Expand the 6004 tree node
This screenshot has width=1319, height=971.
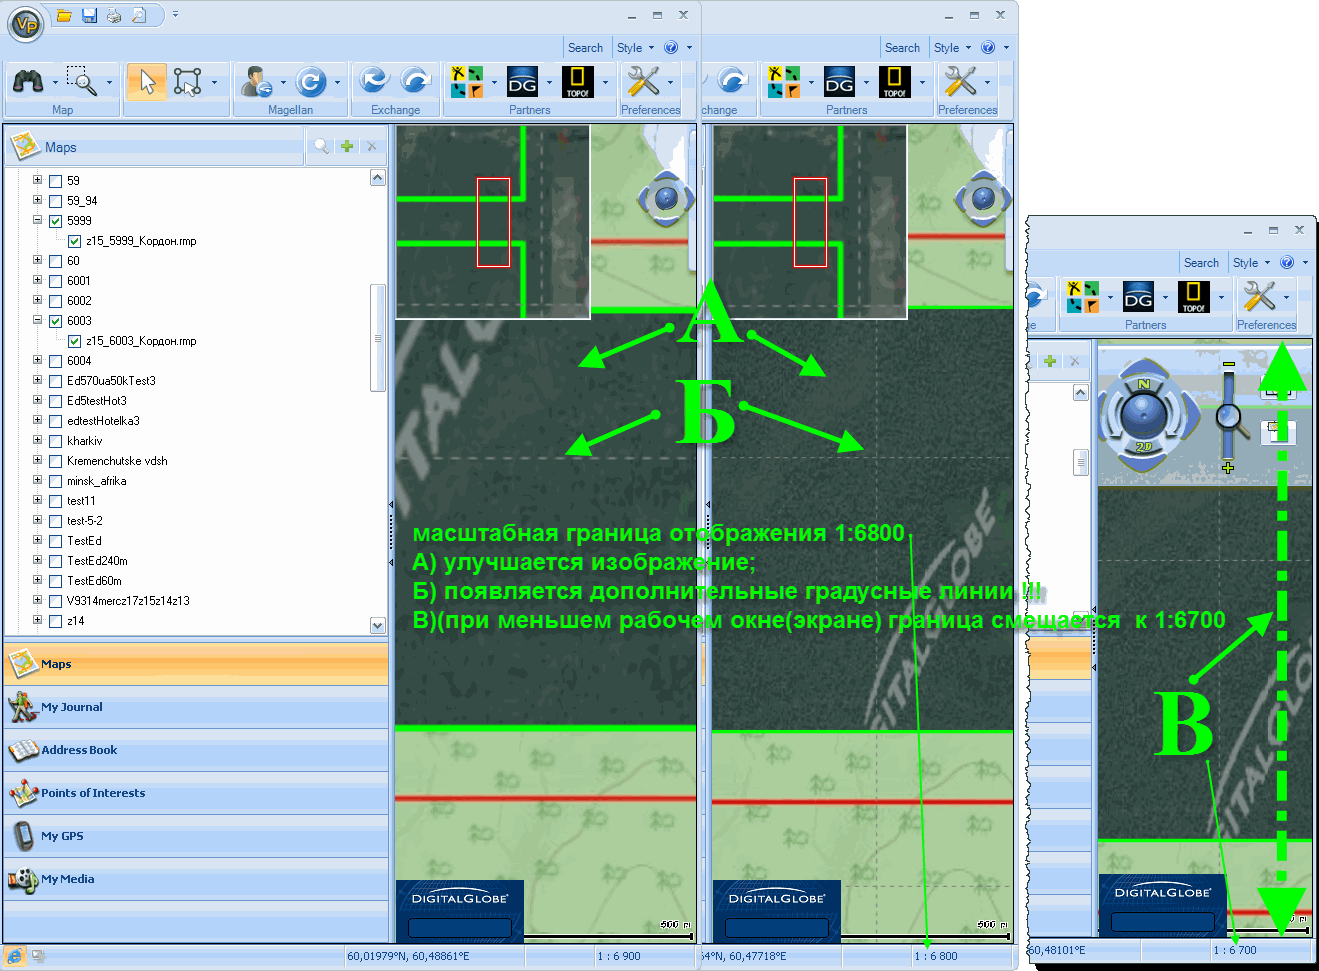click(38, 360)
